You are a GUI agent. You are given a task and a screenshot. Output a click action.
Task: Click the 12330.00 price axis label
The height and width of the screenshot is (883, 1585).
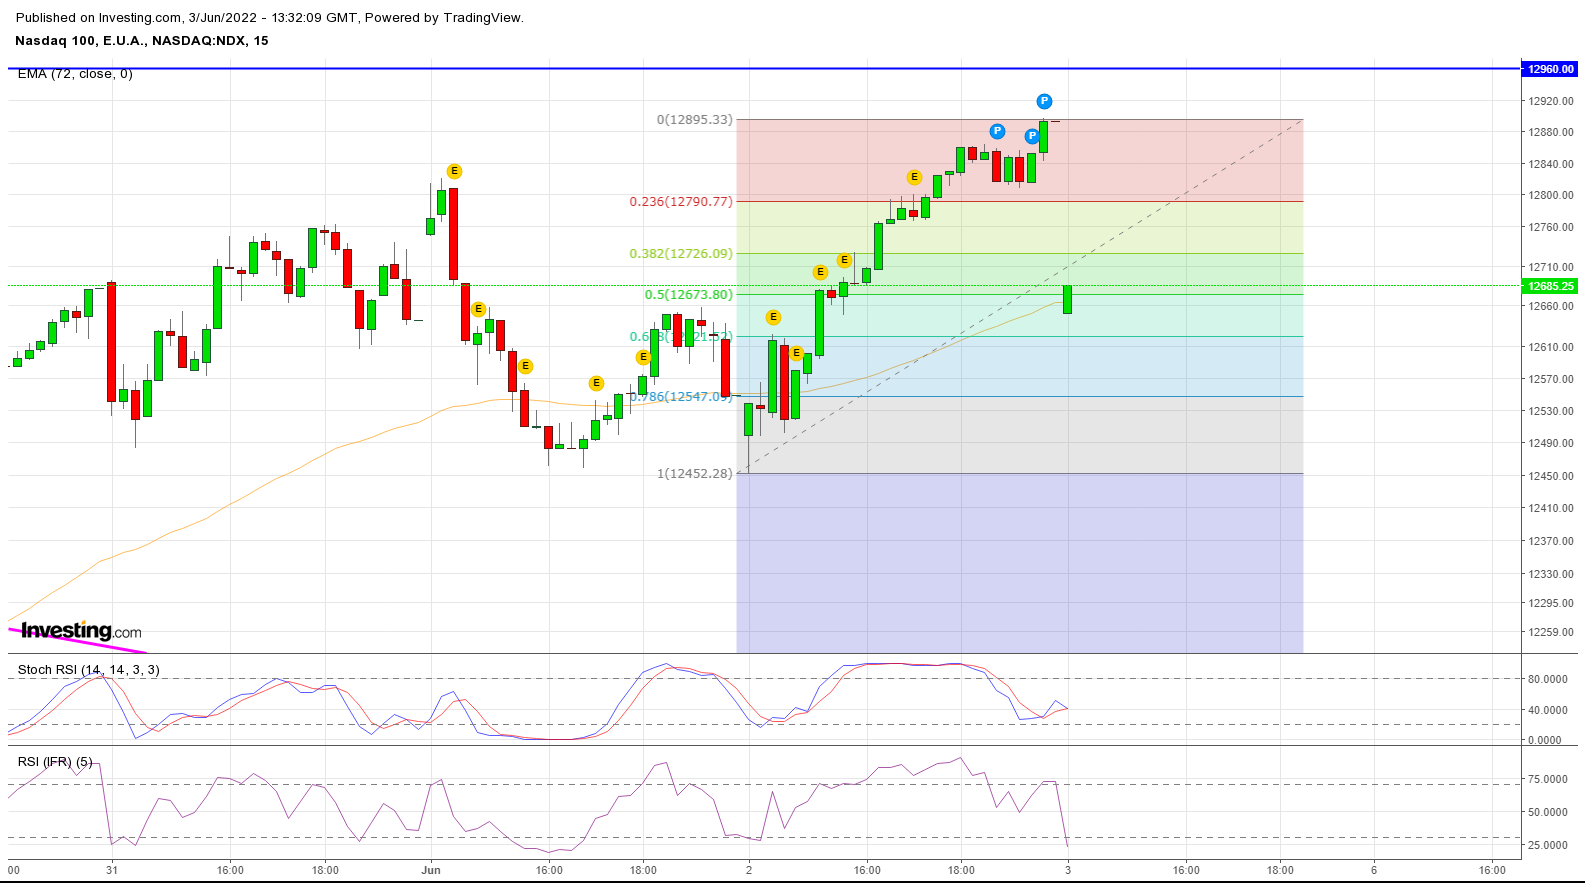pyautogui.click(x=1551, y=574)
